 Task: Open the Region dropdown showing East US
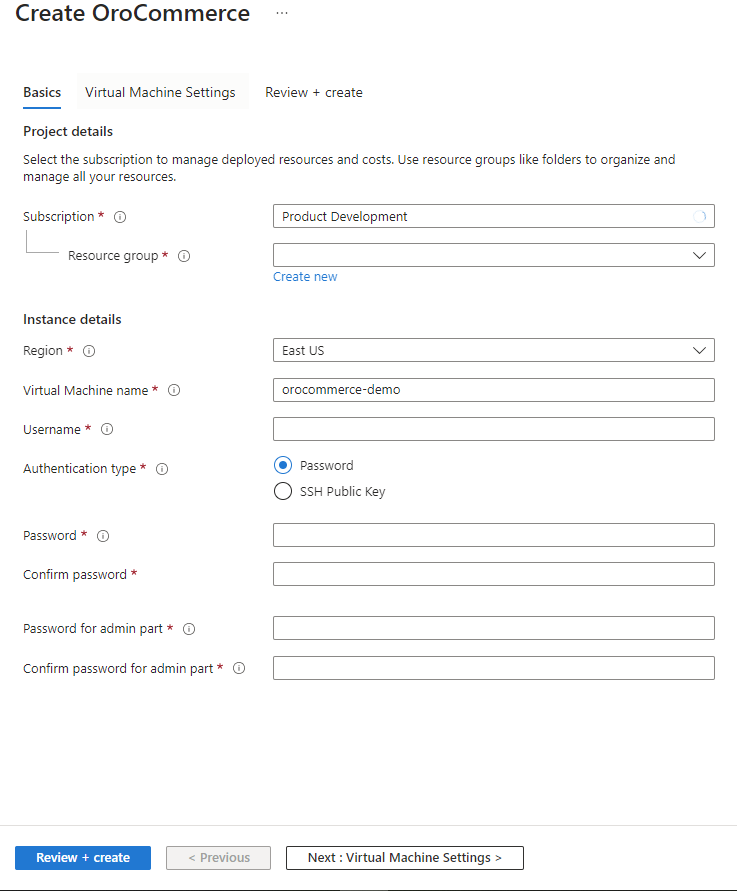click(493, 350)
